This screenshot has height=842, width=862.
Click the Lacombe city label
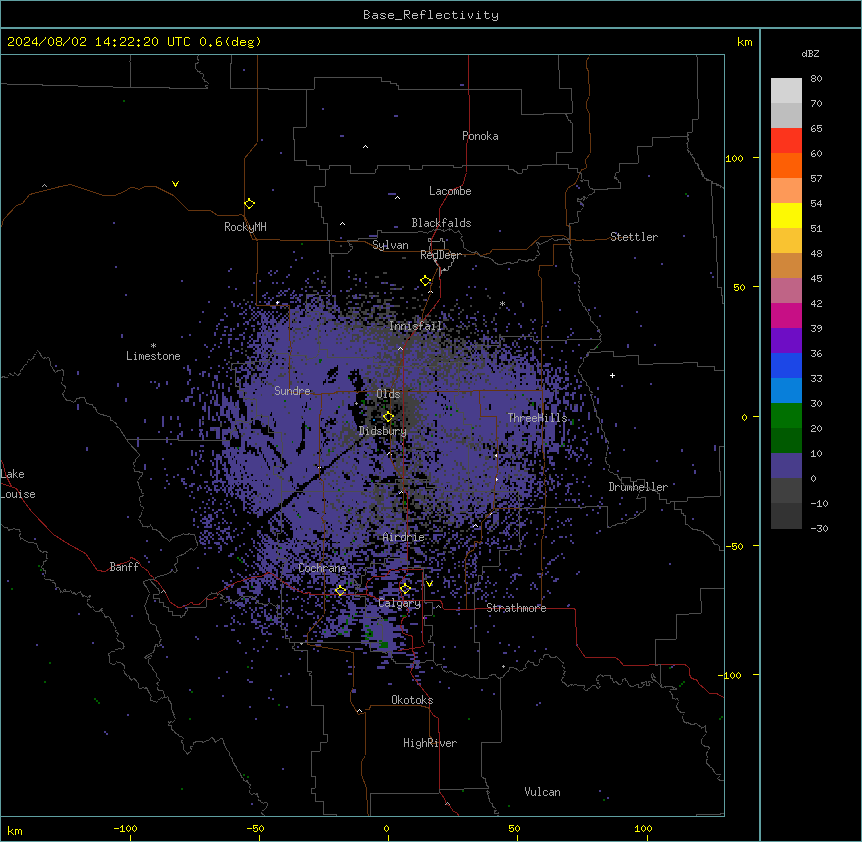450,191
